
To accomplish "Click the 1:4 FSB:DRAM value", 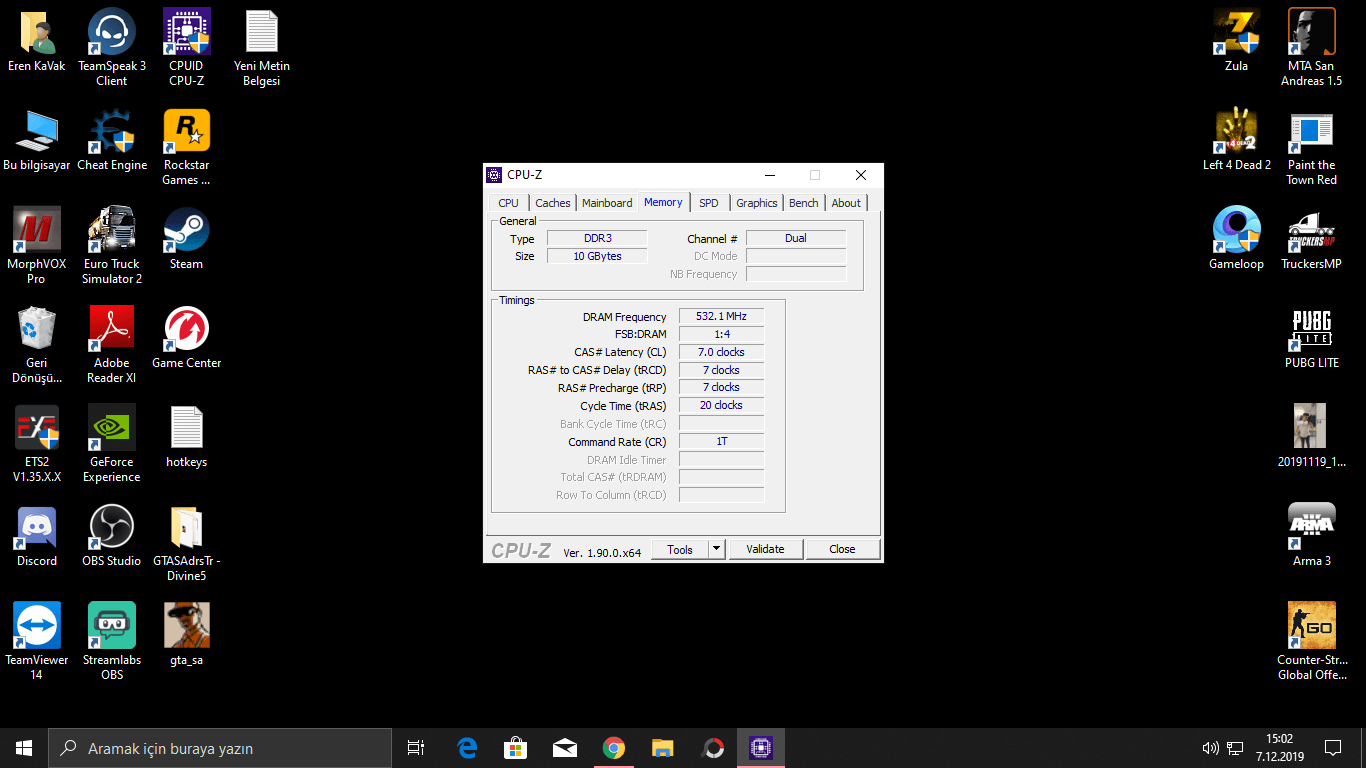I will [x=721, y=334].
